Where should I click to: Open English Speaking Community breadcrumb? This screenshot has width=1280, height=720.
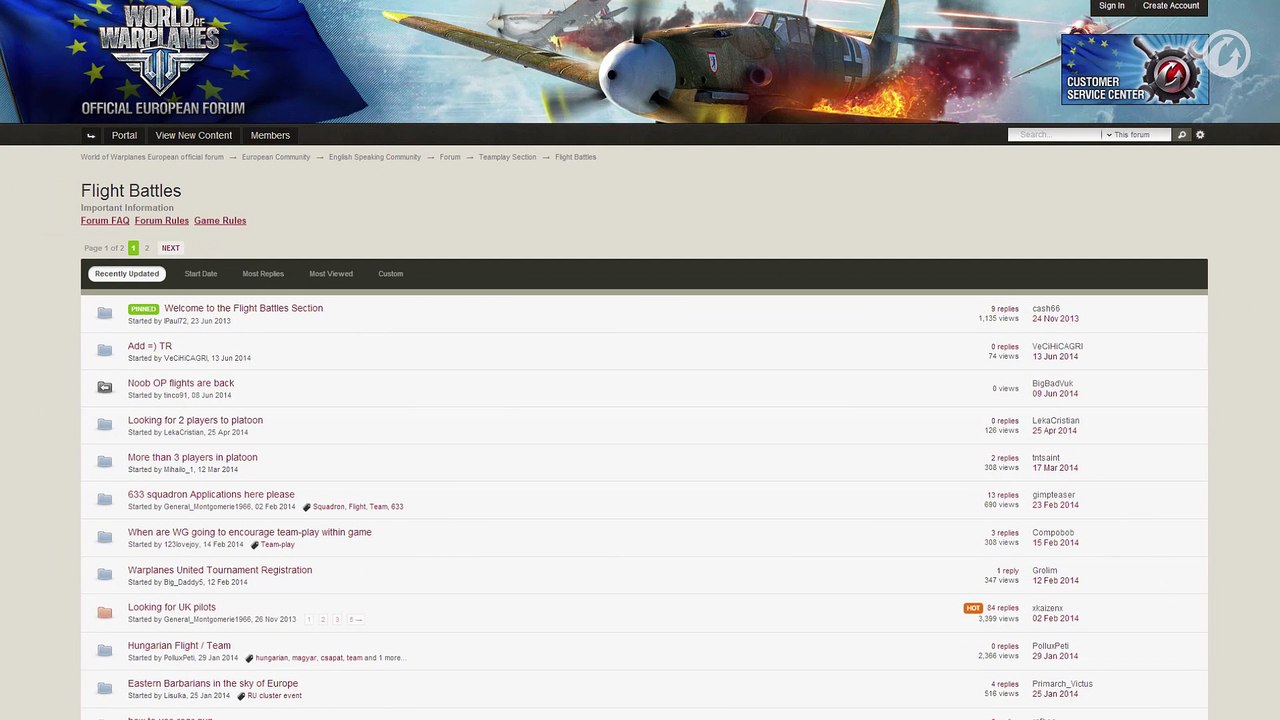click(x=375, y=157)
